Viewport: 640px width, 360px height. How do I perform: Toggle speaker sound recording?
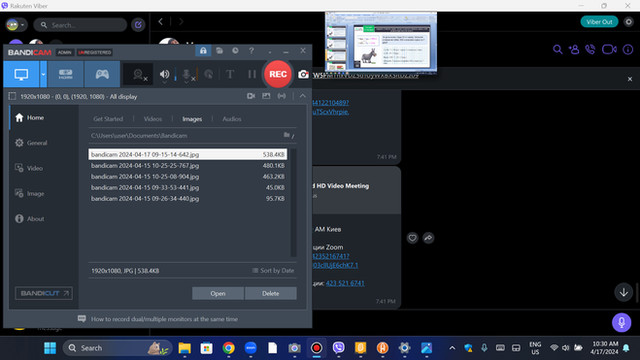(164, 74)
